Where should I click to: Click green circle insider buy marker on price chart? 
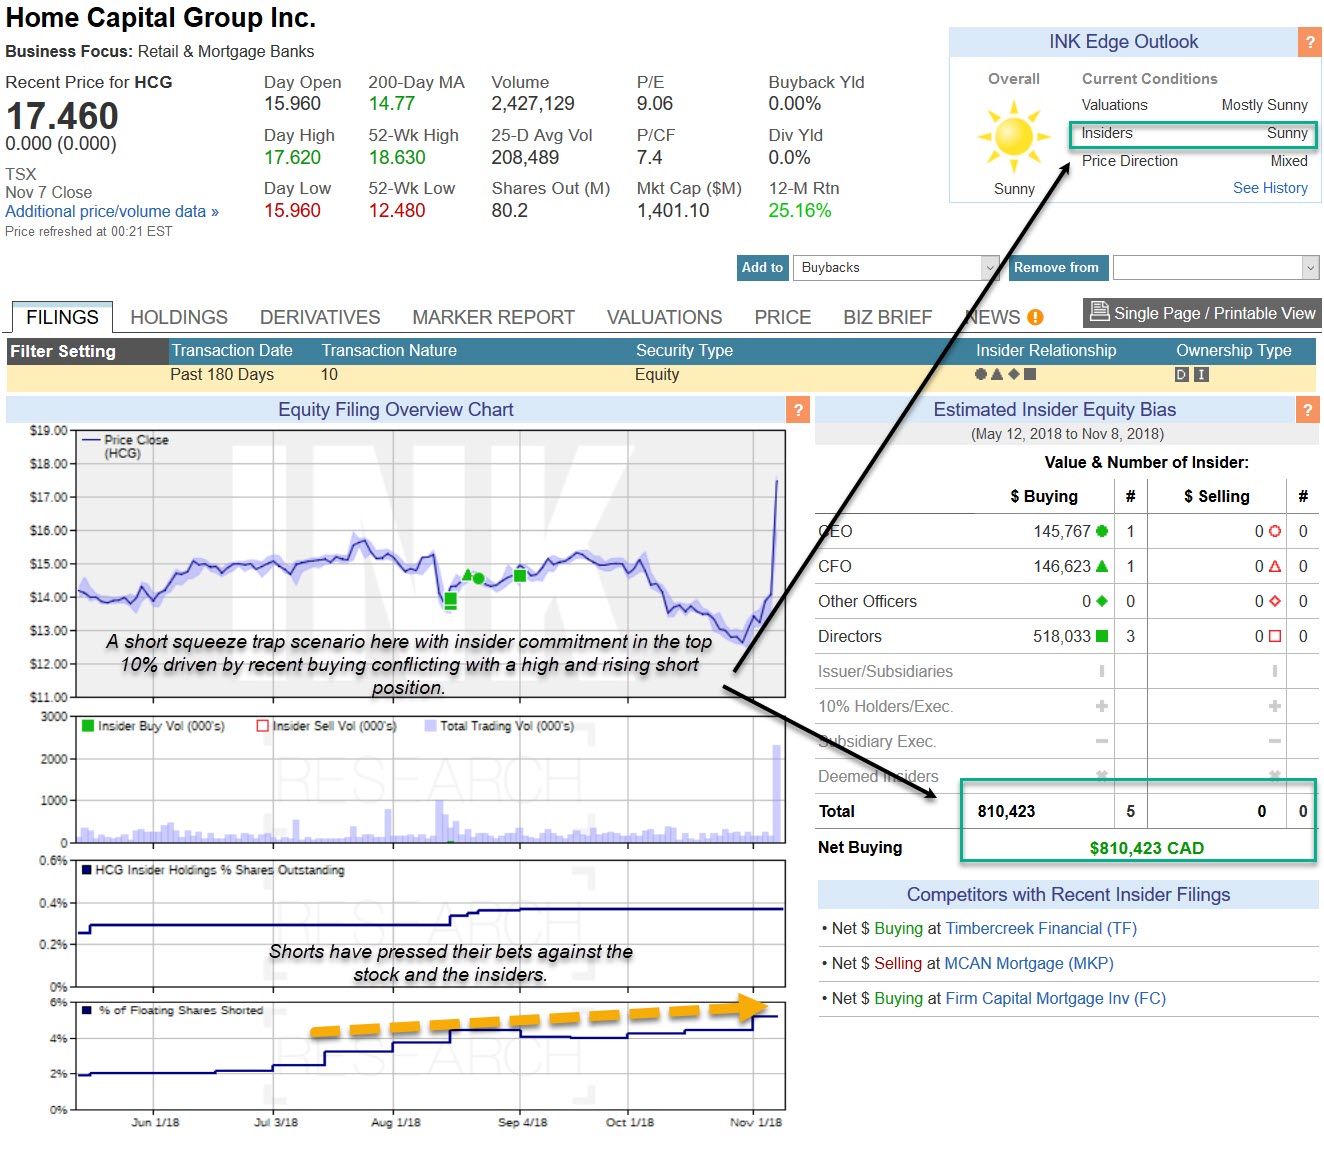point(479,578)
